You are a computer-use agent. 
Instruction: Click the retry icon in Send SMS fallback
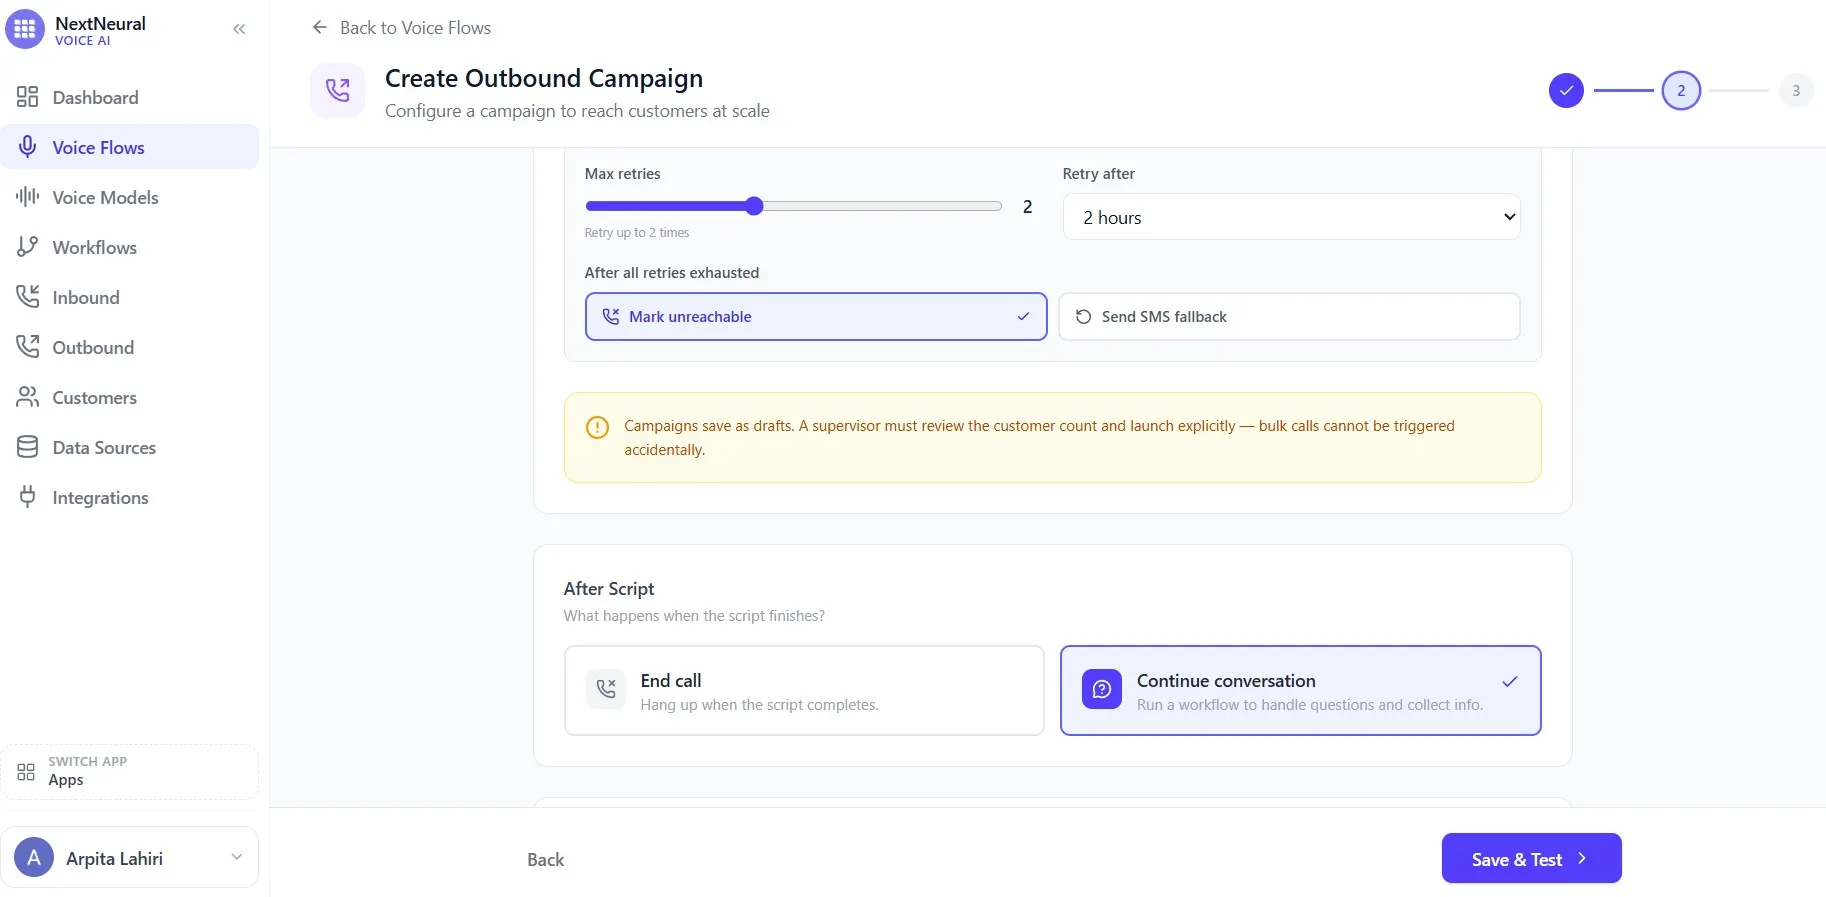click(x=1083, y=316)
